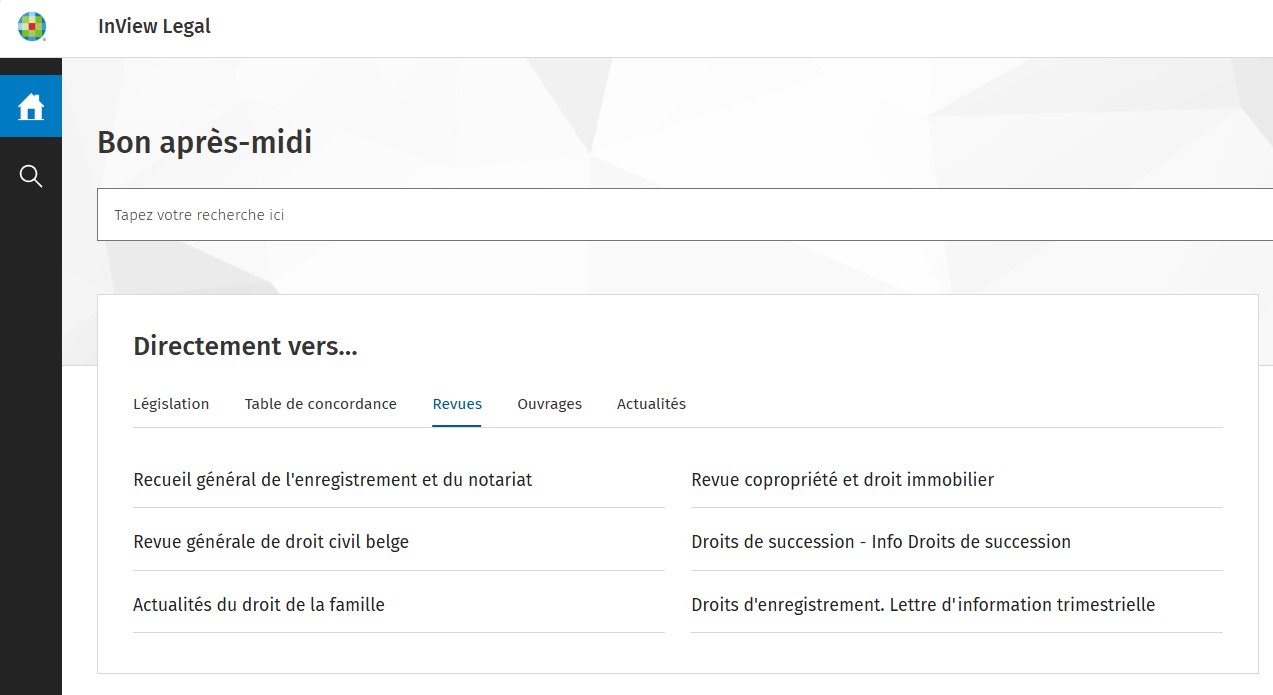Open Revue copropriété et droit immobilier
This screenshot has height=695, width=1273.
842,480
